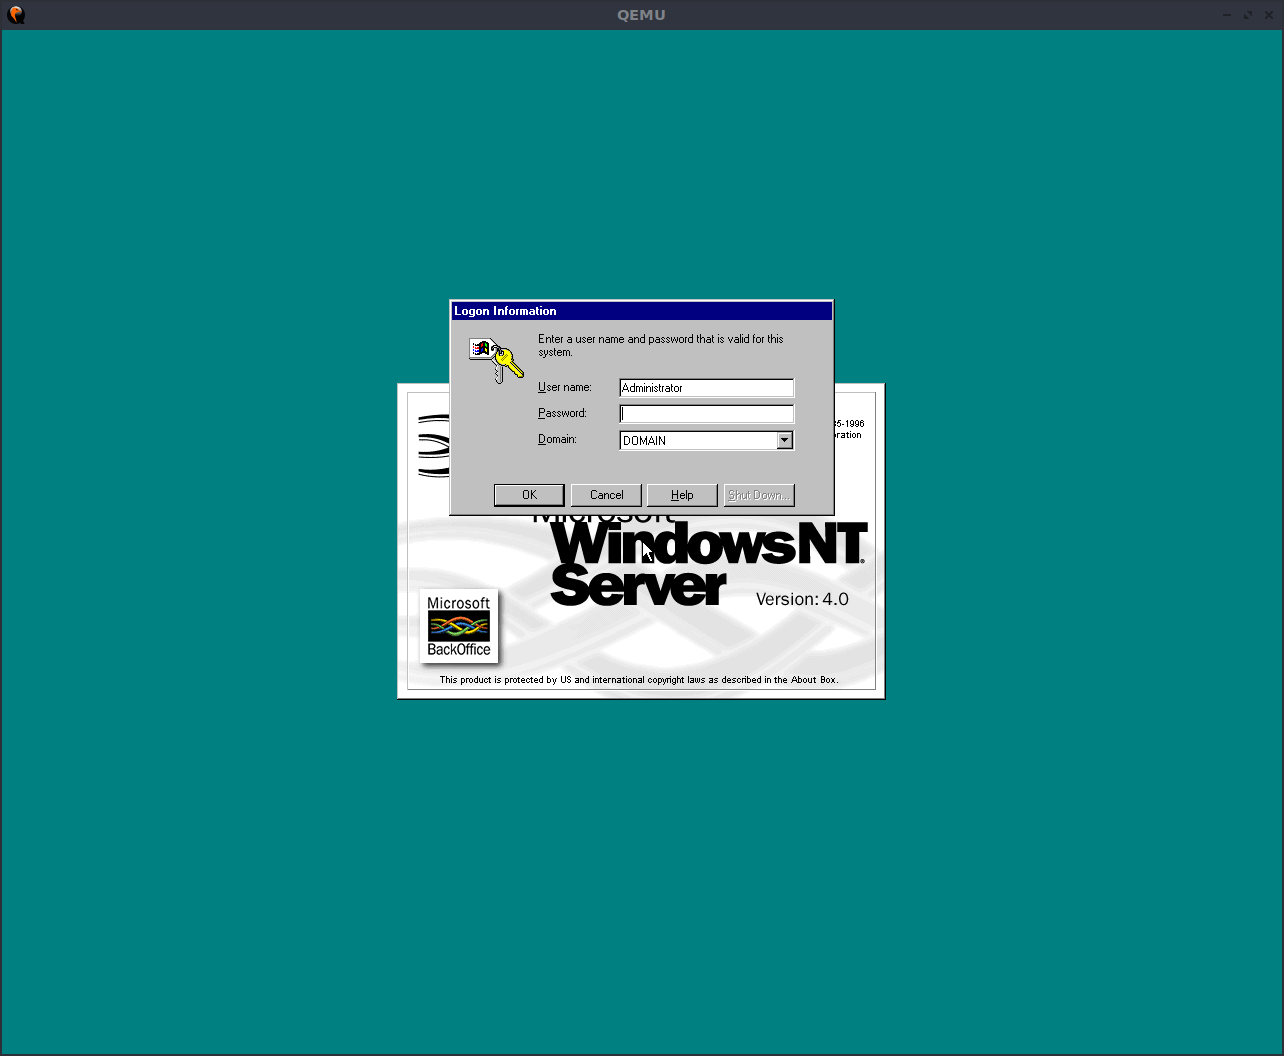Click the 'Enter a user name and password' instruction
This screenshot has height=1056, width=1284.
[661, 345]
